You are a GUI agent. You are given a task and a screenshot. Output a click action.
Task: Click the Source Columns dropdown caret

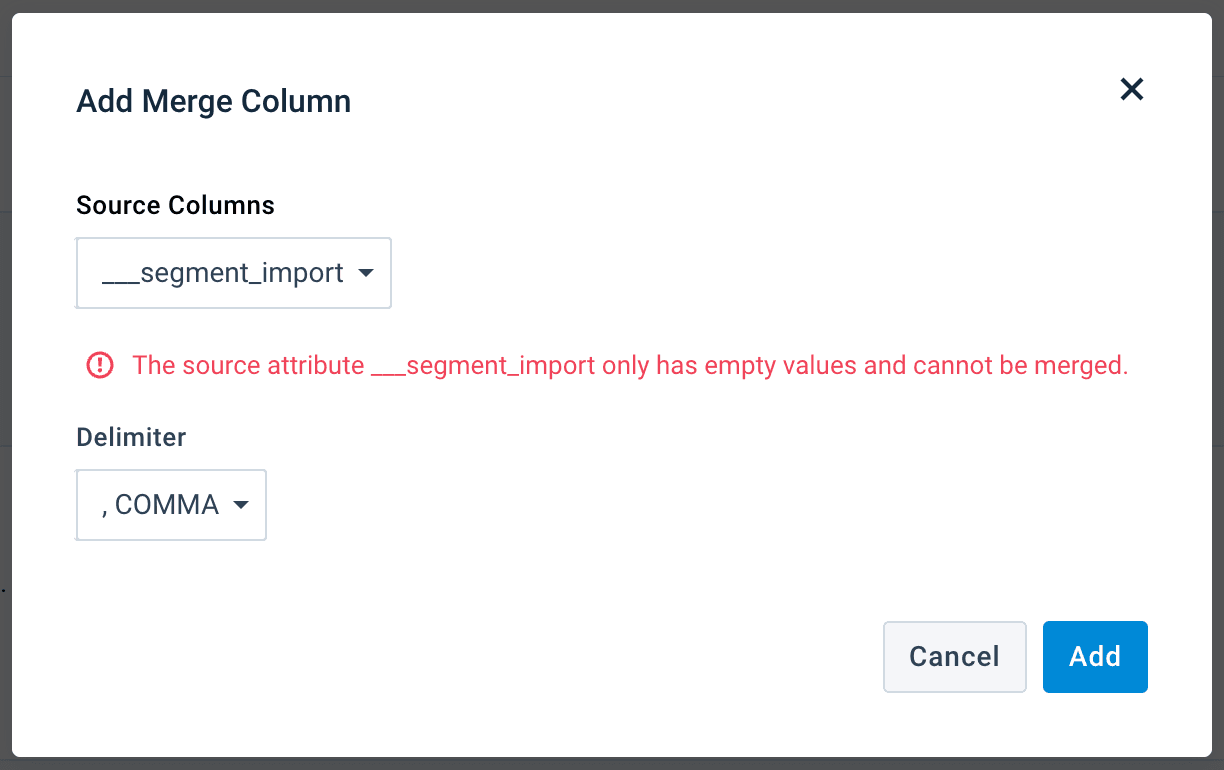coord(365,273)
